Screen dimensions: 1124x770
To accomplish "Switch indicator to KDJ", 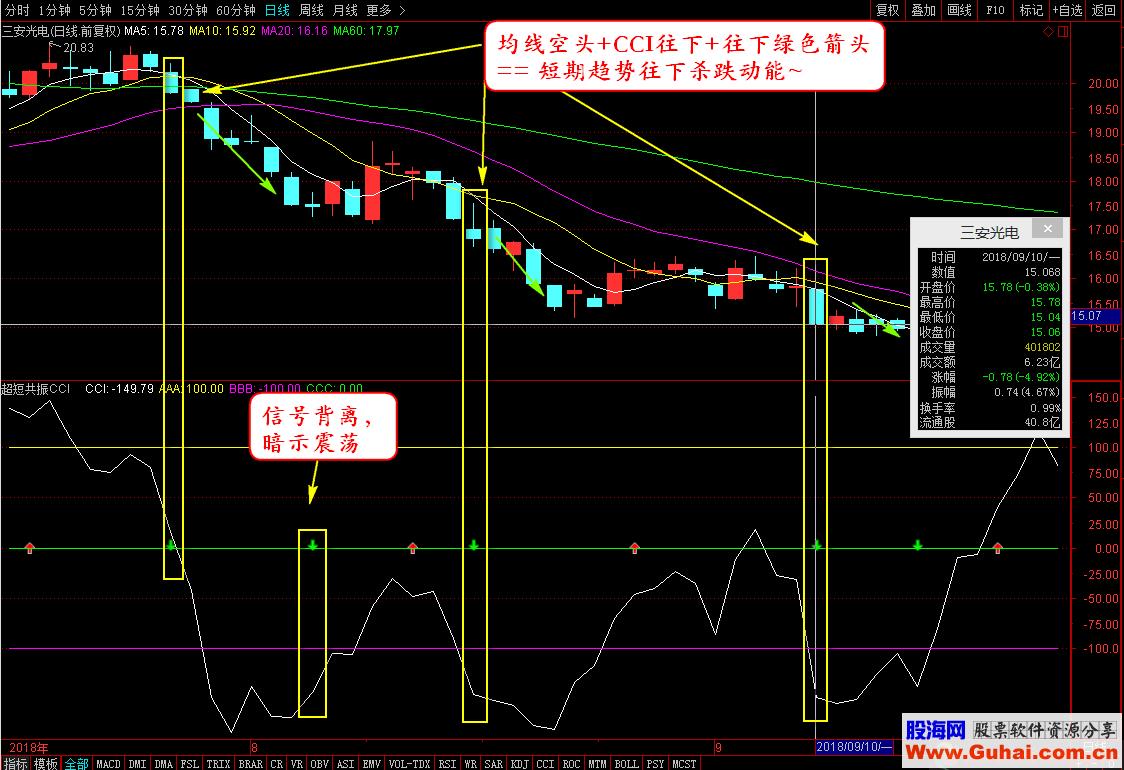I will click(x=519, y=764).
